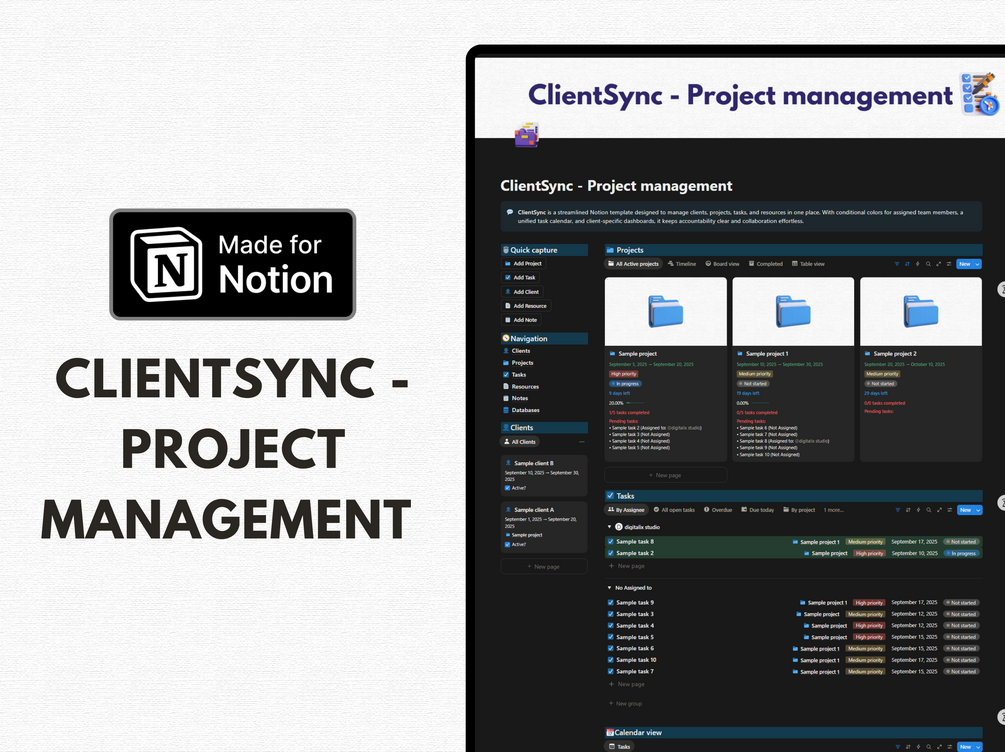This screenshot has width=1005, height=752.
Task: Click New group under Tasks list
Action: [625, 704]
